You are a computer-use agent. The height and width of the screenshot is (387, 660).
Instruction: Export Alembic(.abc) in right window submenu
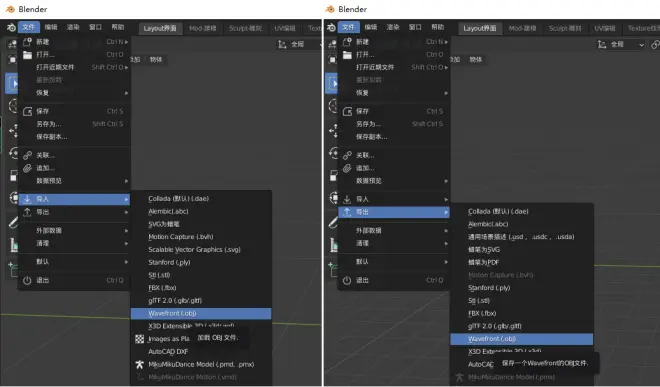click(522, 224)
